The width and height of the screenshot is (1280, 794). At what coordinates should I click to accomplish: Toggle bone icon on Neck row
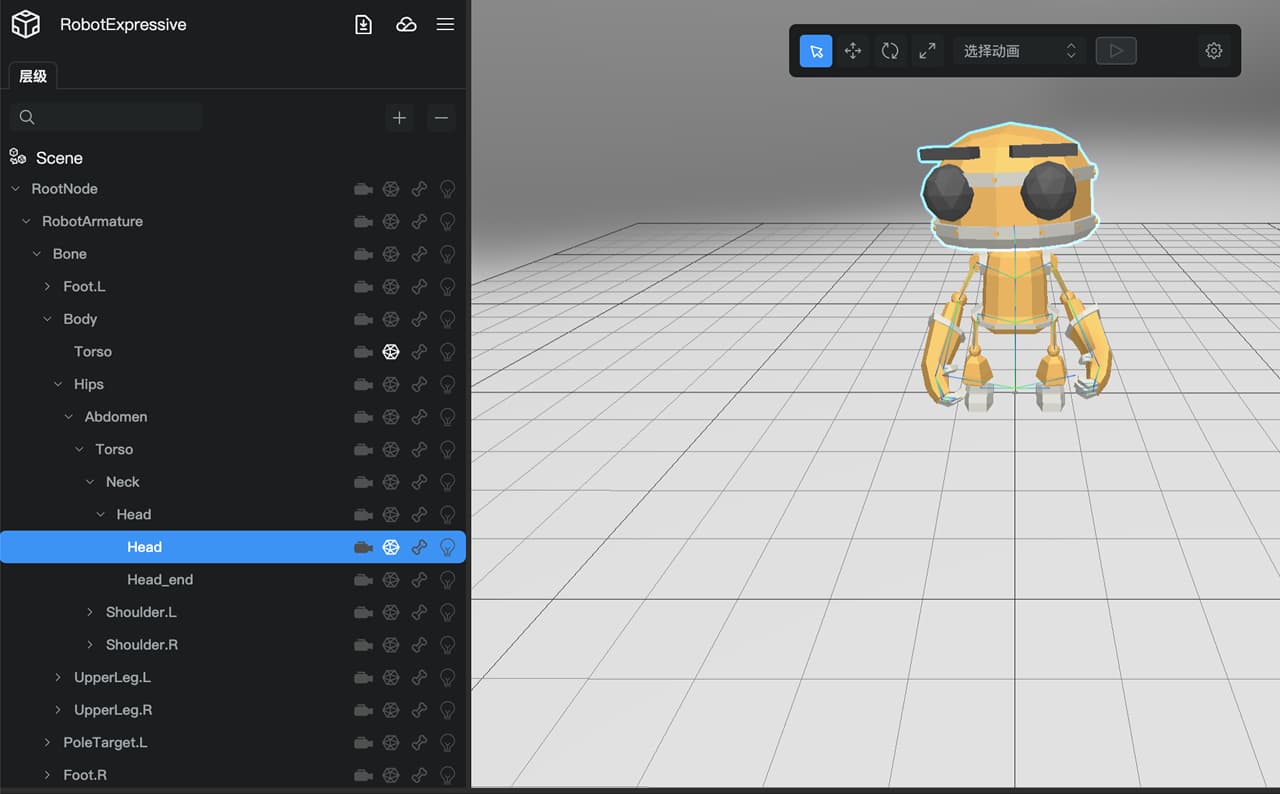420,482
